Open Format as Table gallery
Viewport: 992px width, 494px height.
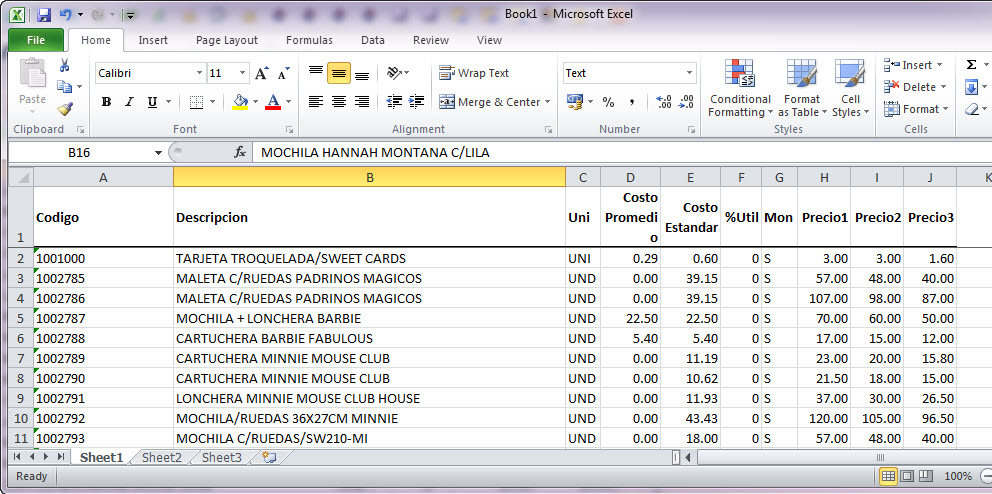[801, 86]
